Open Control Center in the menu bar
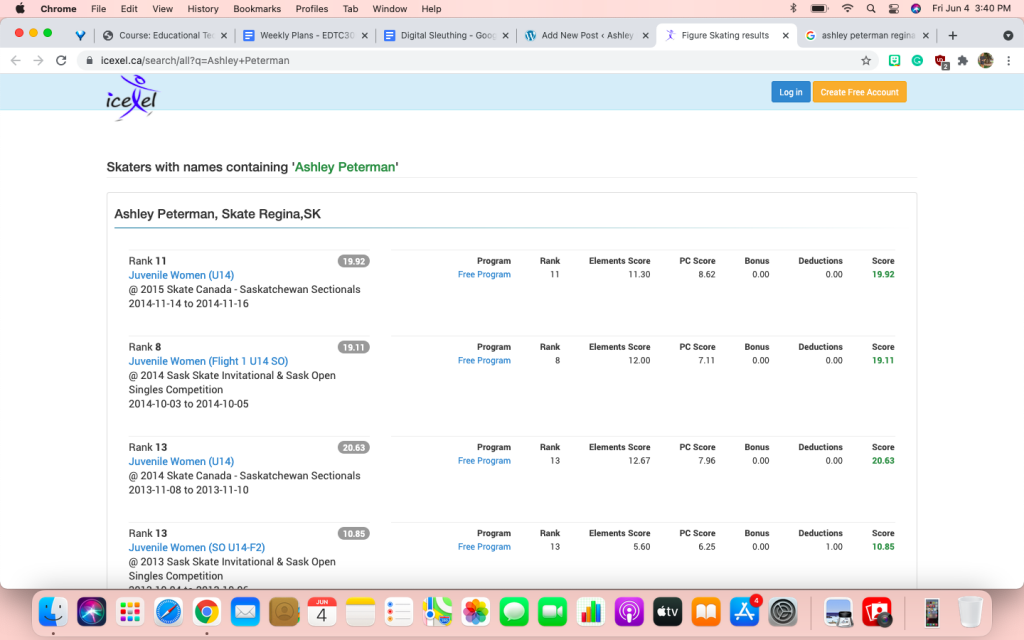 pyautogui.click(x=893, y=8)
